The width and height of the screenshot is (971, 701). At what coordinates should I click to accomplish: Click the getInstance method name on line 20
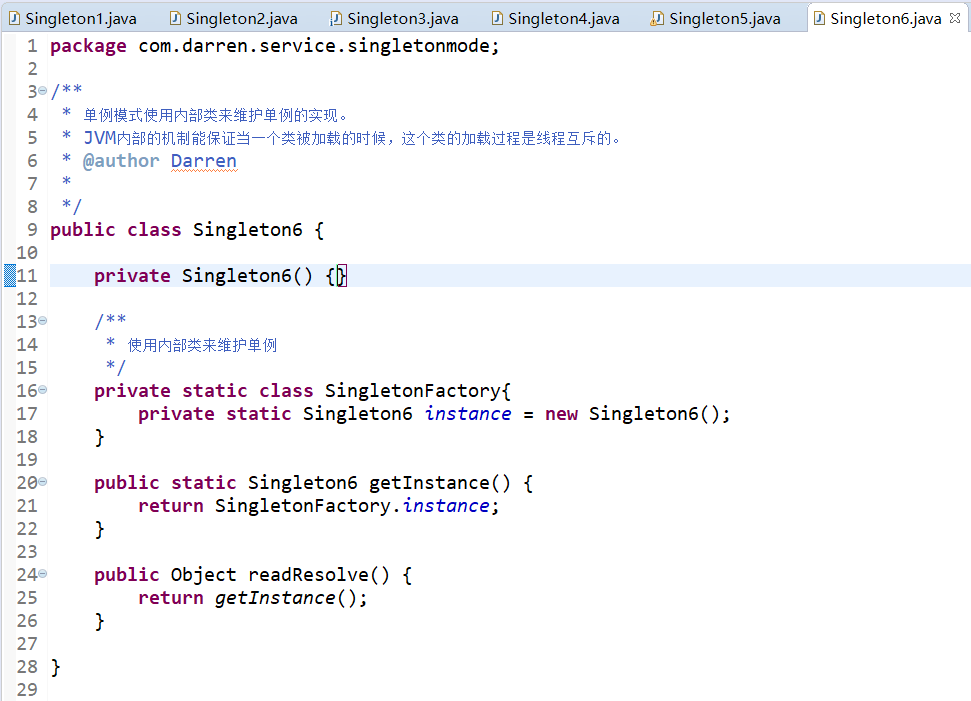click(x=429, y=483)
